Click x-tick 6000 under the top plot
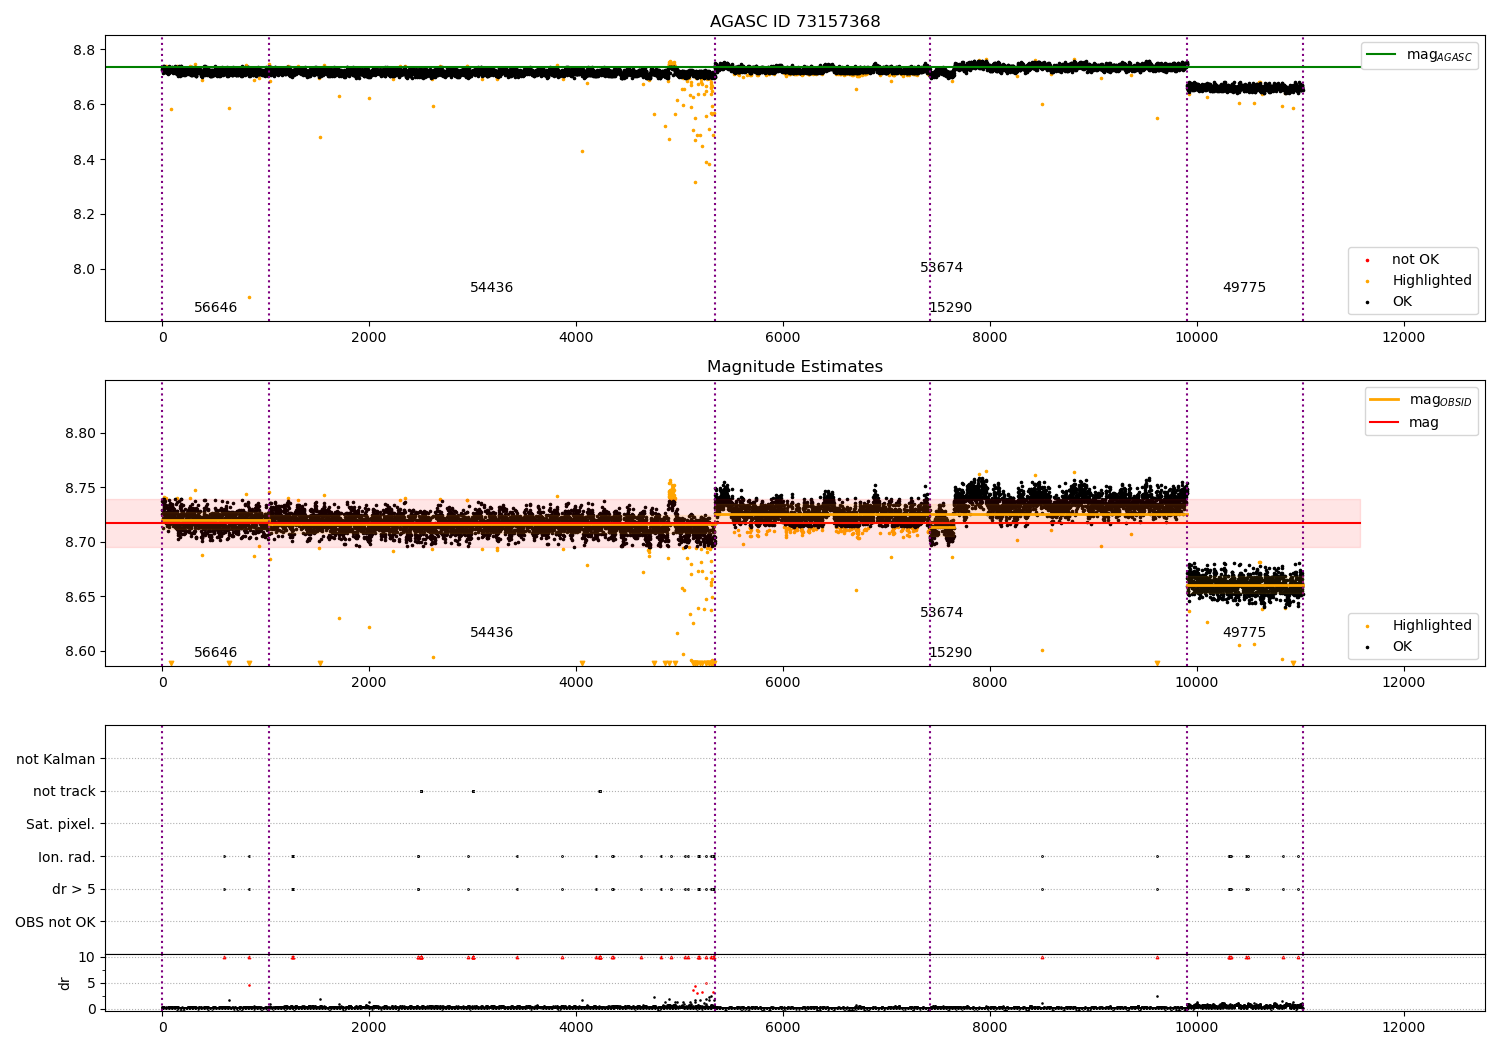This screenshot has width=1500, height=1050. tap(783, 338)
